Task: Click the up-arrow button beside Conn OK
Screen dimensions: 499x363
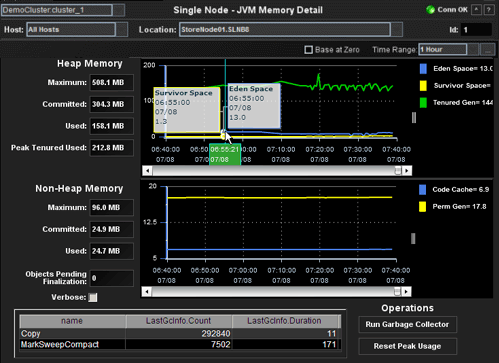Action: [476, 10]
